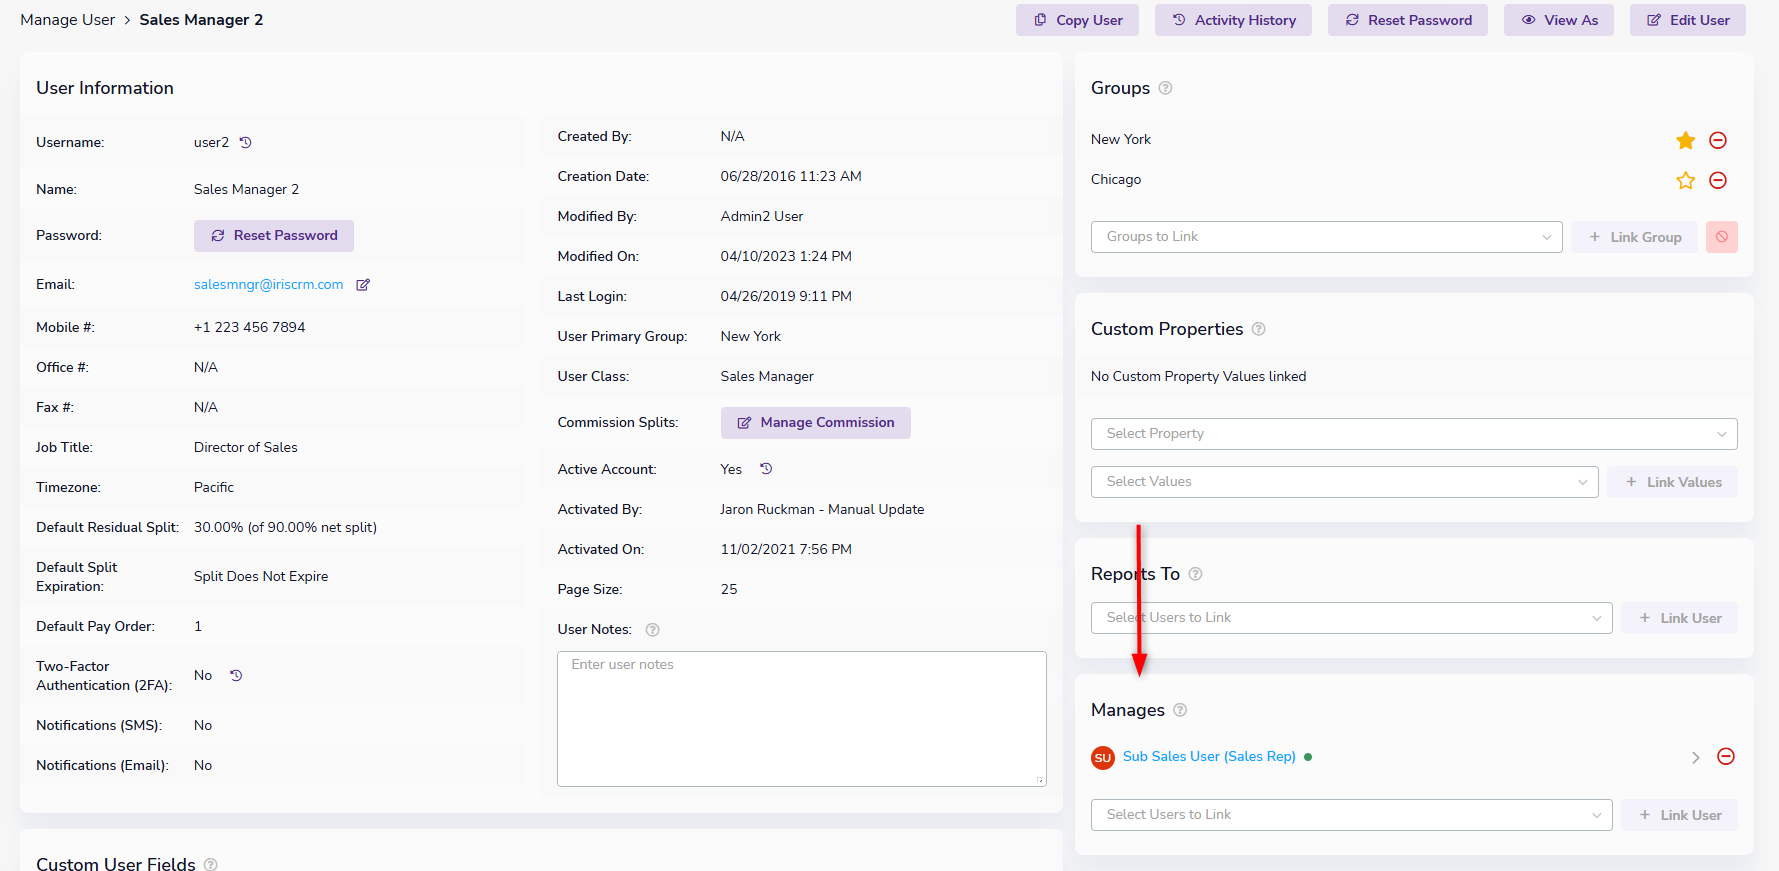Expand the Sub Sales User row chevron
Screen dimensions: 1779x871
(x=1696, y=758)
